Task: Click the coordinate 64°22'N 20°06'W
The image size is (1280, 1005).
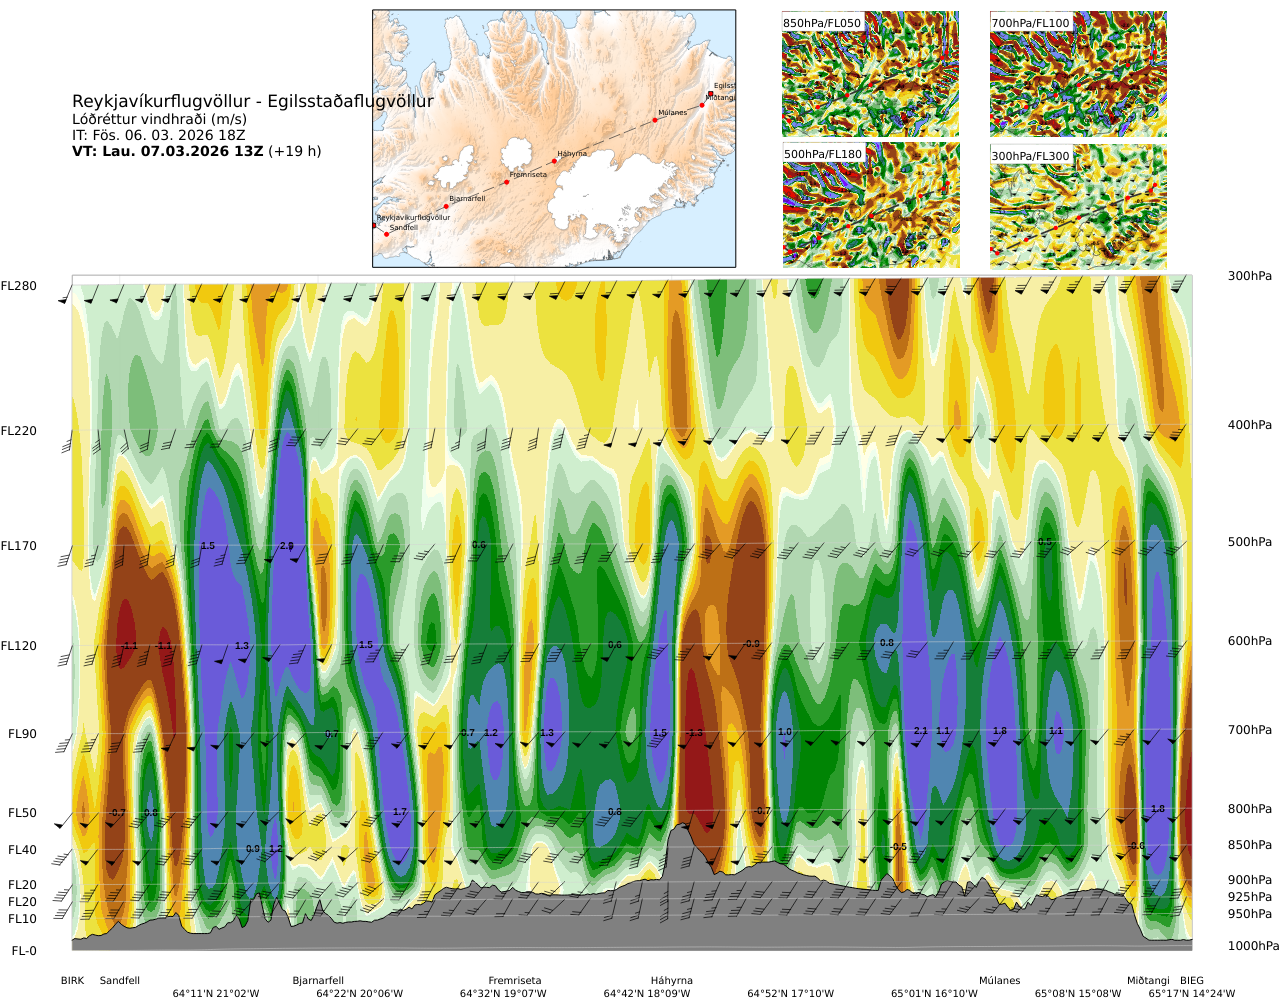Action: 360,994
